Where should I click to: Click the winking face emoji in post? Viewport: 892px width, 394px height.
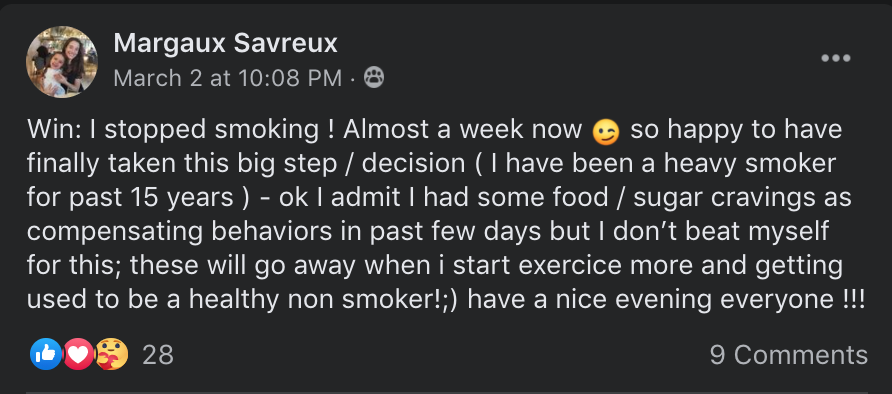click(606, 132)
